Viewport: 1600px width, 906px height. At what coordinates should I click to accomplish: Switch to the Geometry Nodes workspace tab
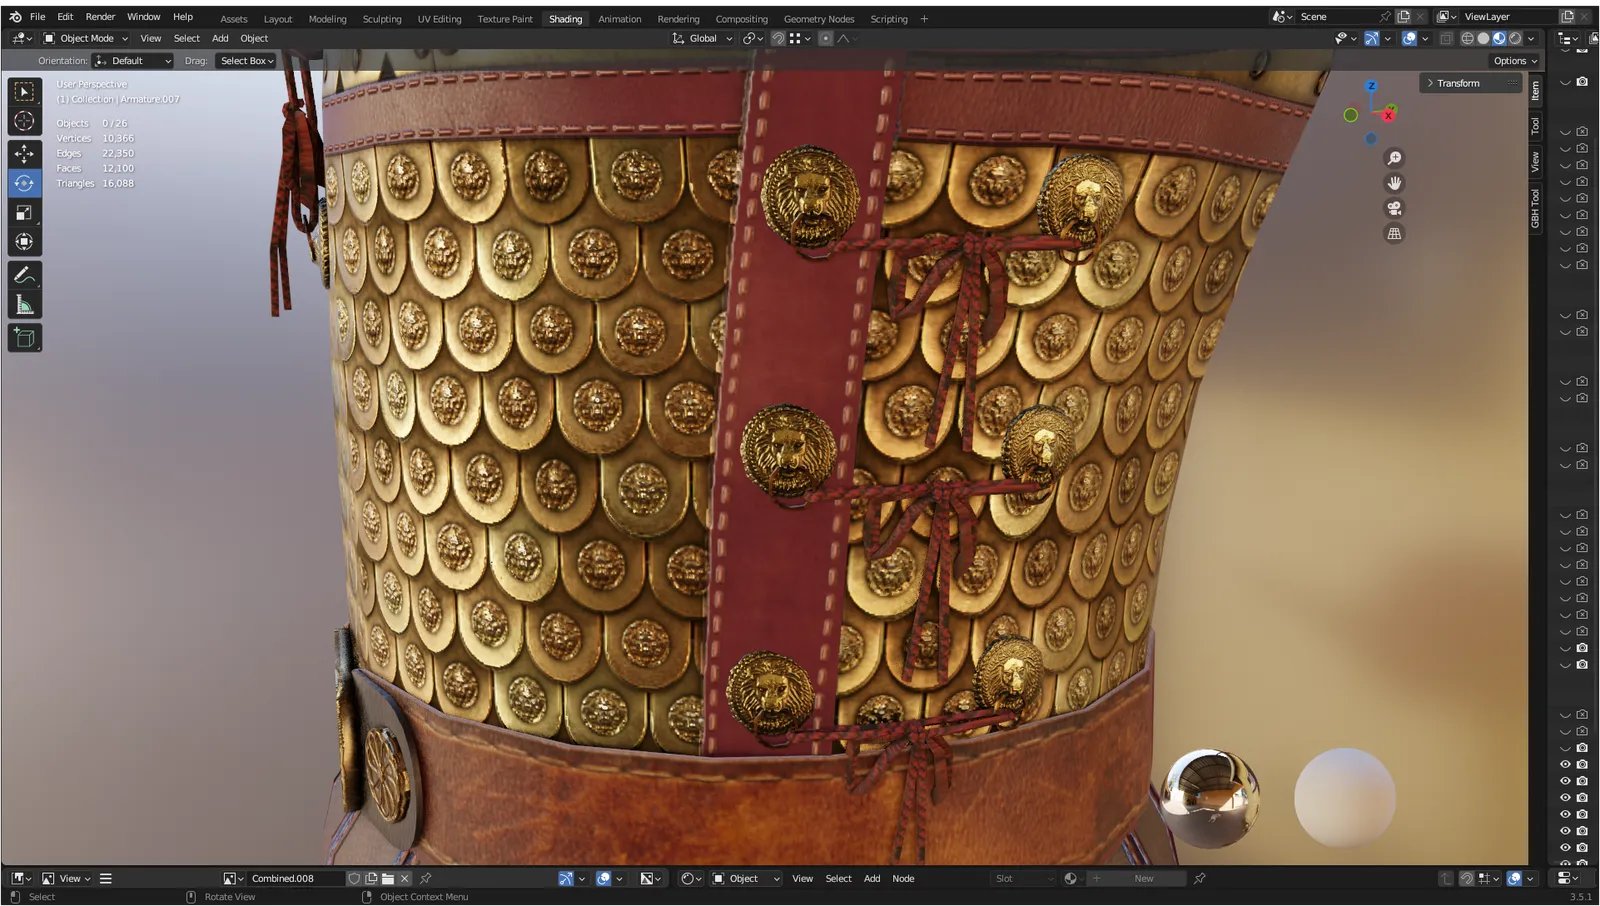819,19
